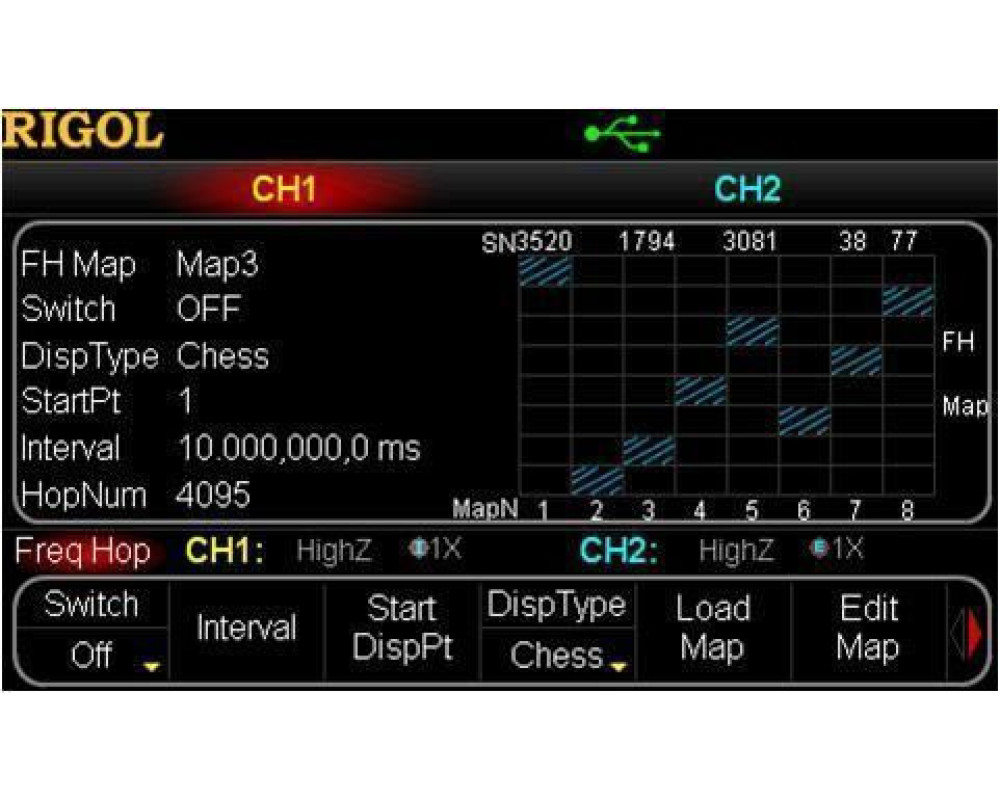This screenshot has height=800, width=1000.
Task: Select the hatched cell in column 8
Action: 908,301
